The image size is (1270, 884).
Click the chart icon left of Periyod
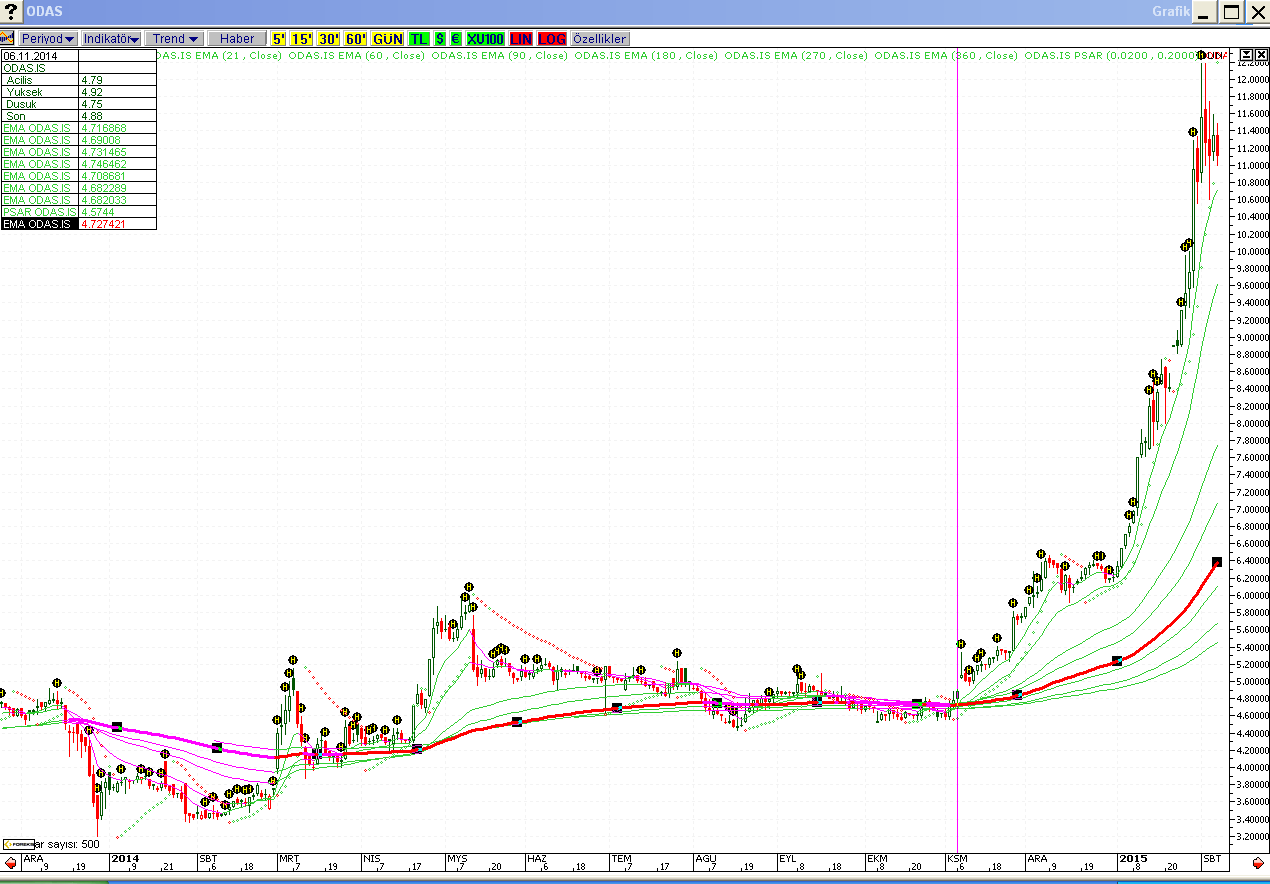[7, 38]
